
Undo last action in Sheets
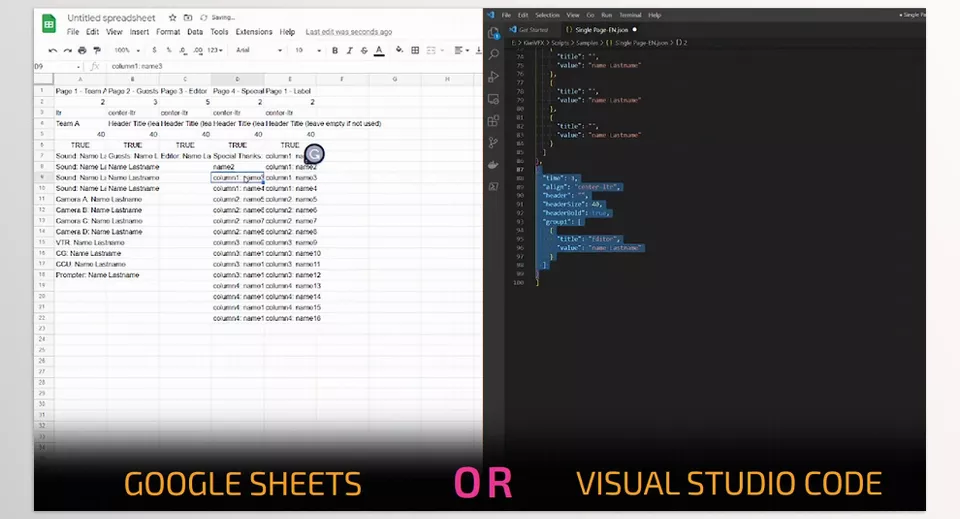[53, 50]
